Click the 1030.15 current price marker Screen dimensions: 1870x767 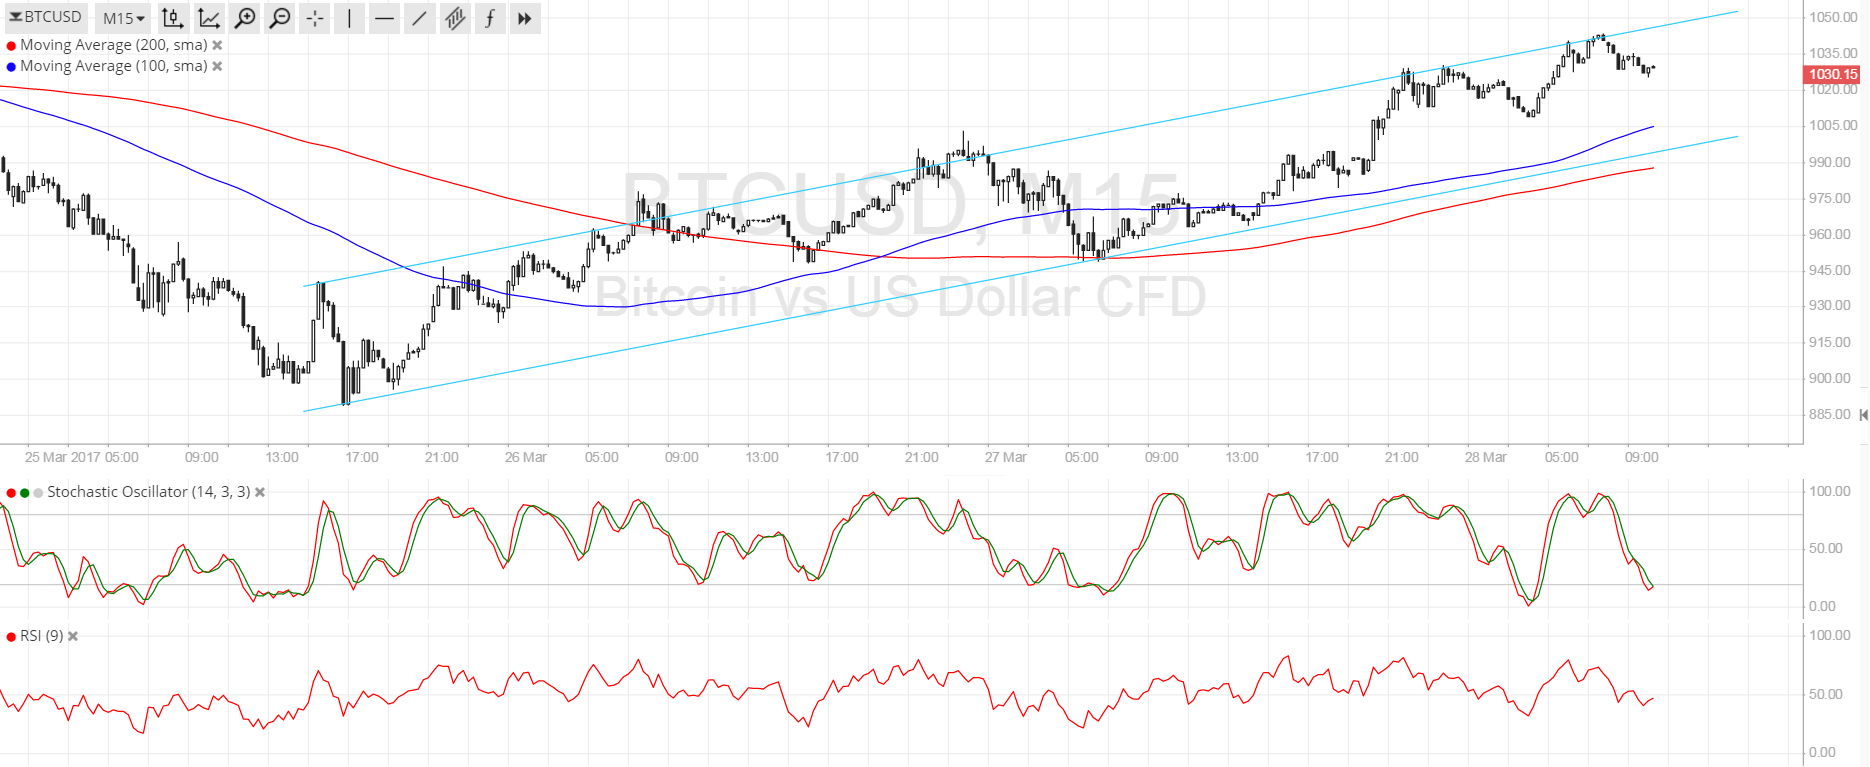pos(1832,74)
